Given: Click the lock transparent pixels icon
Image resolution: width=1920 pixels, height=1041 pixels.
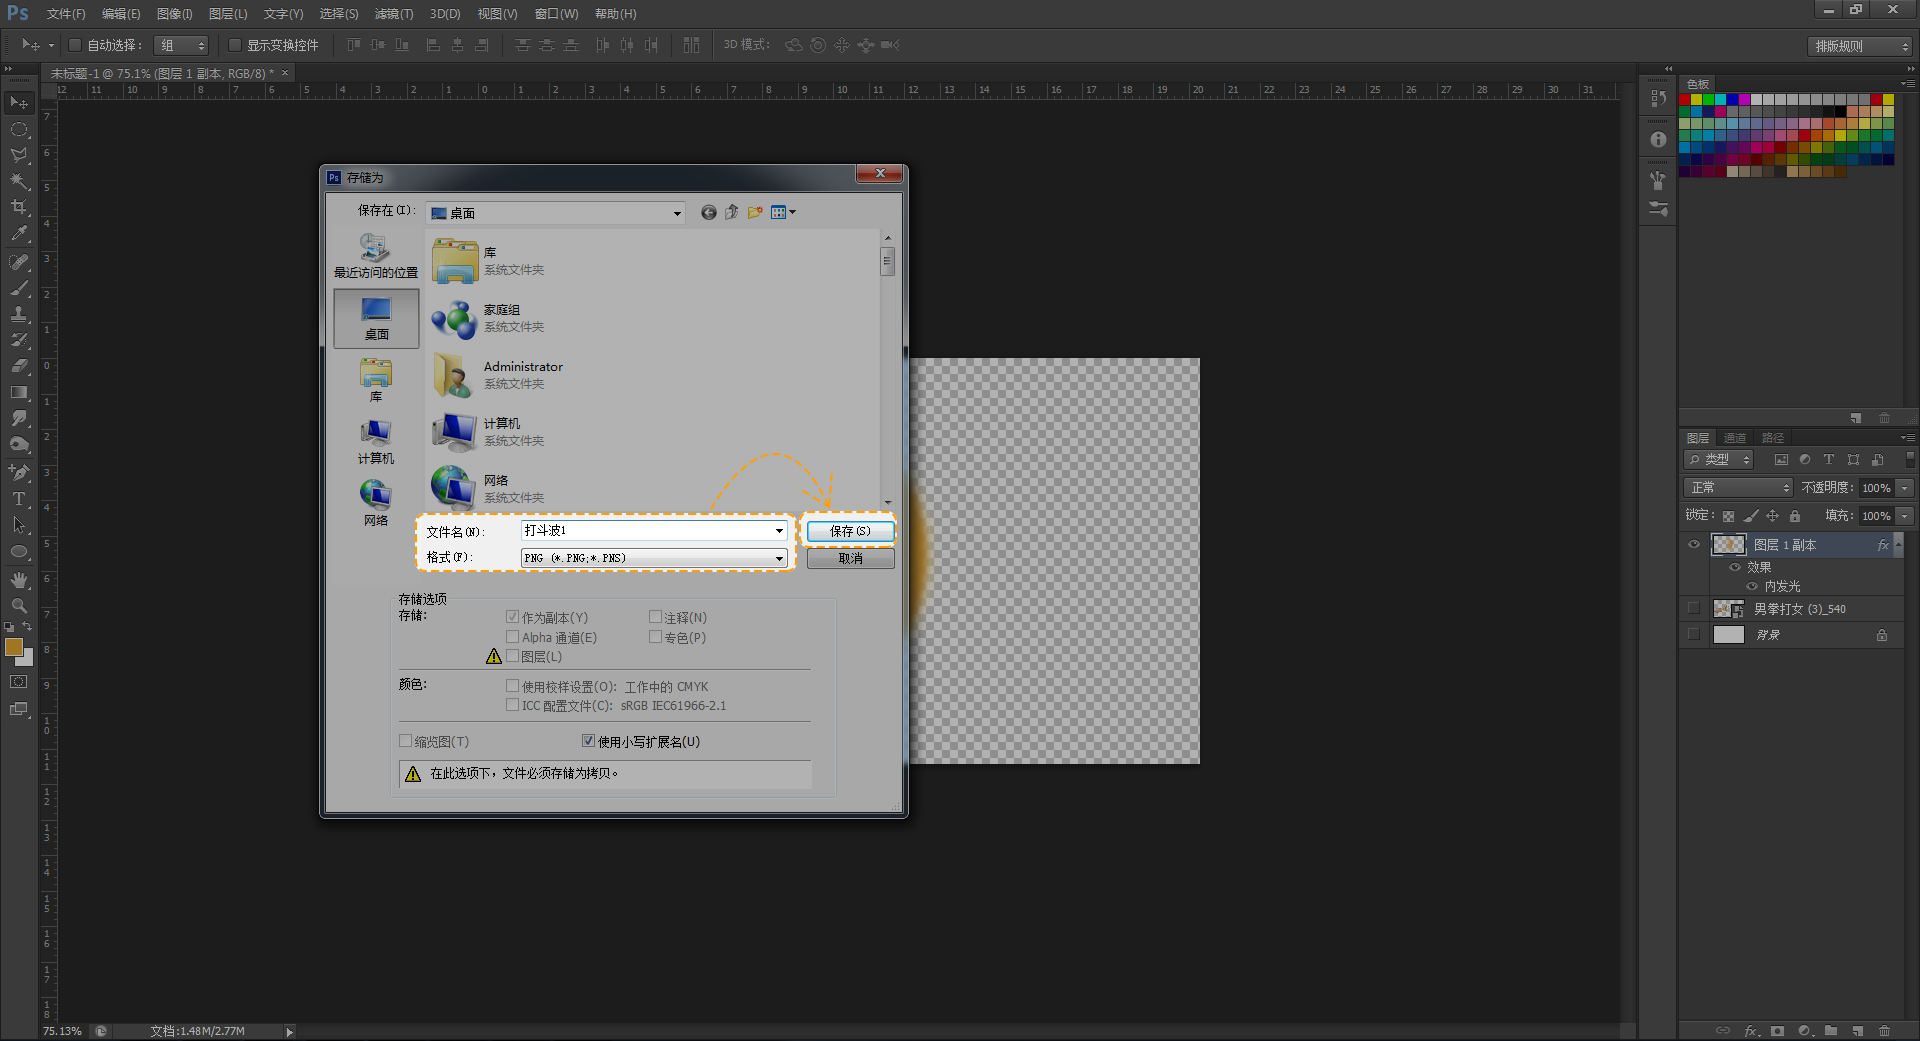Looking at the screenshot, I should pos(1728,516).
